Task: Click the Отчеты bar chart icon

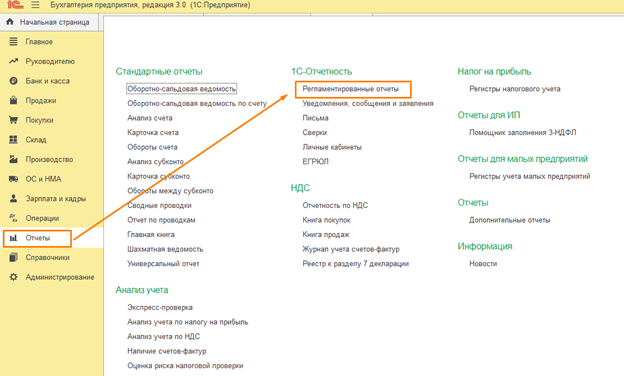Action: pyautogui.click(x=14, y=238)
